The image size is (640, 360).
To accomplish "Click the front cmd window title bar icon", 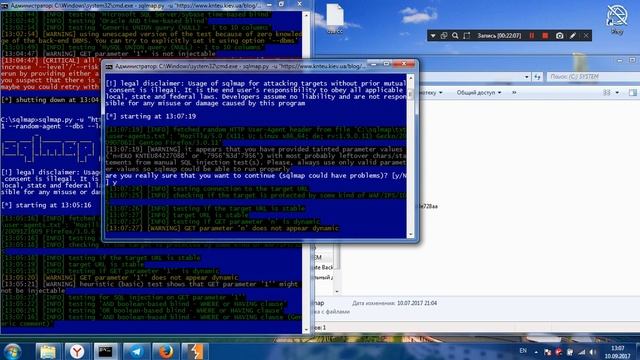I will pos(109,66).
